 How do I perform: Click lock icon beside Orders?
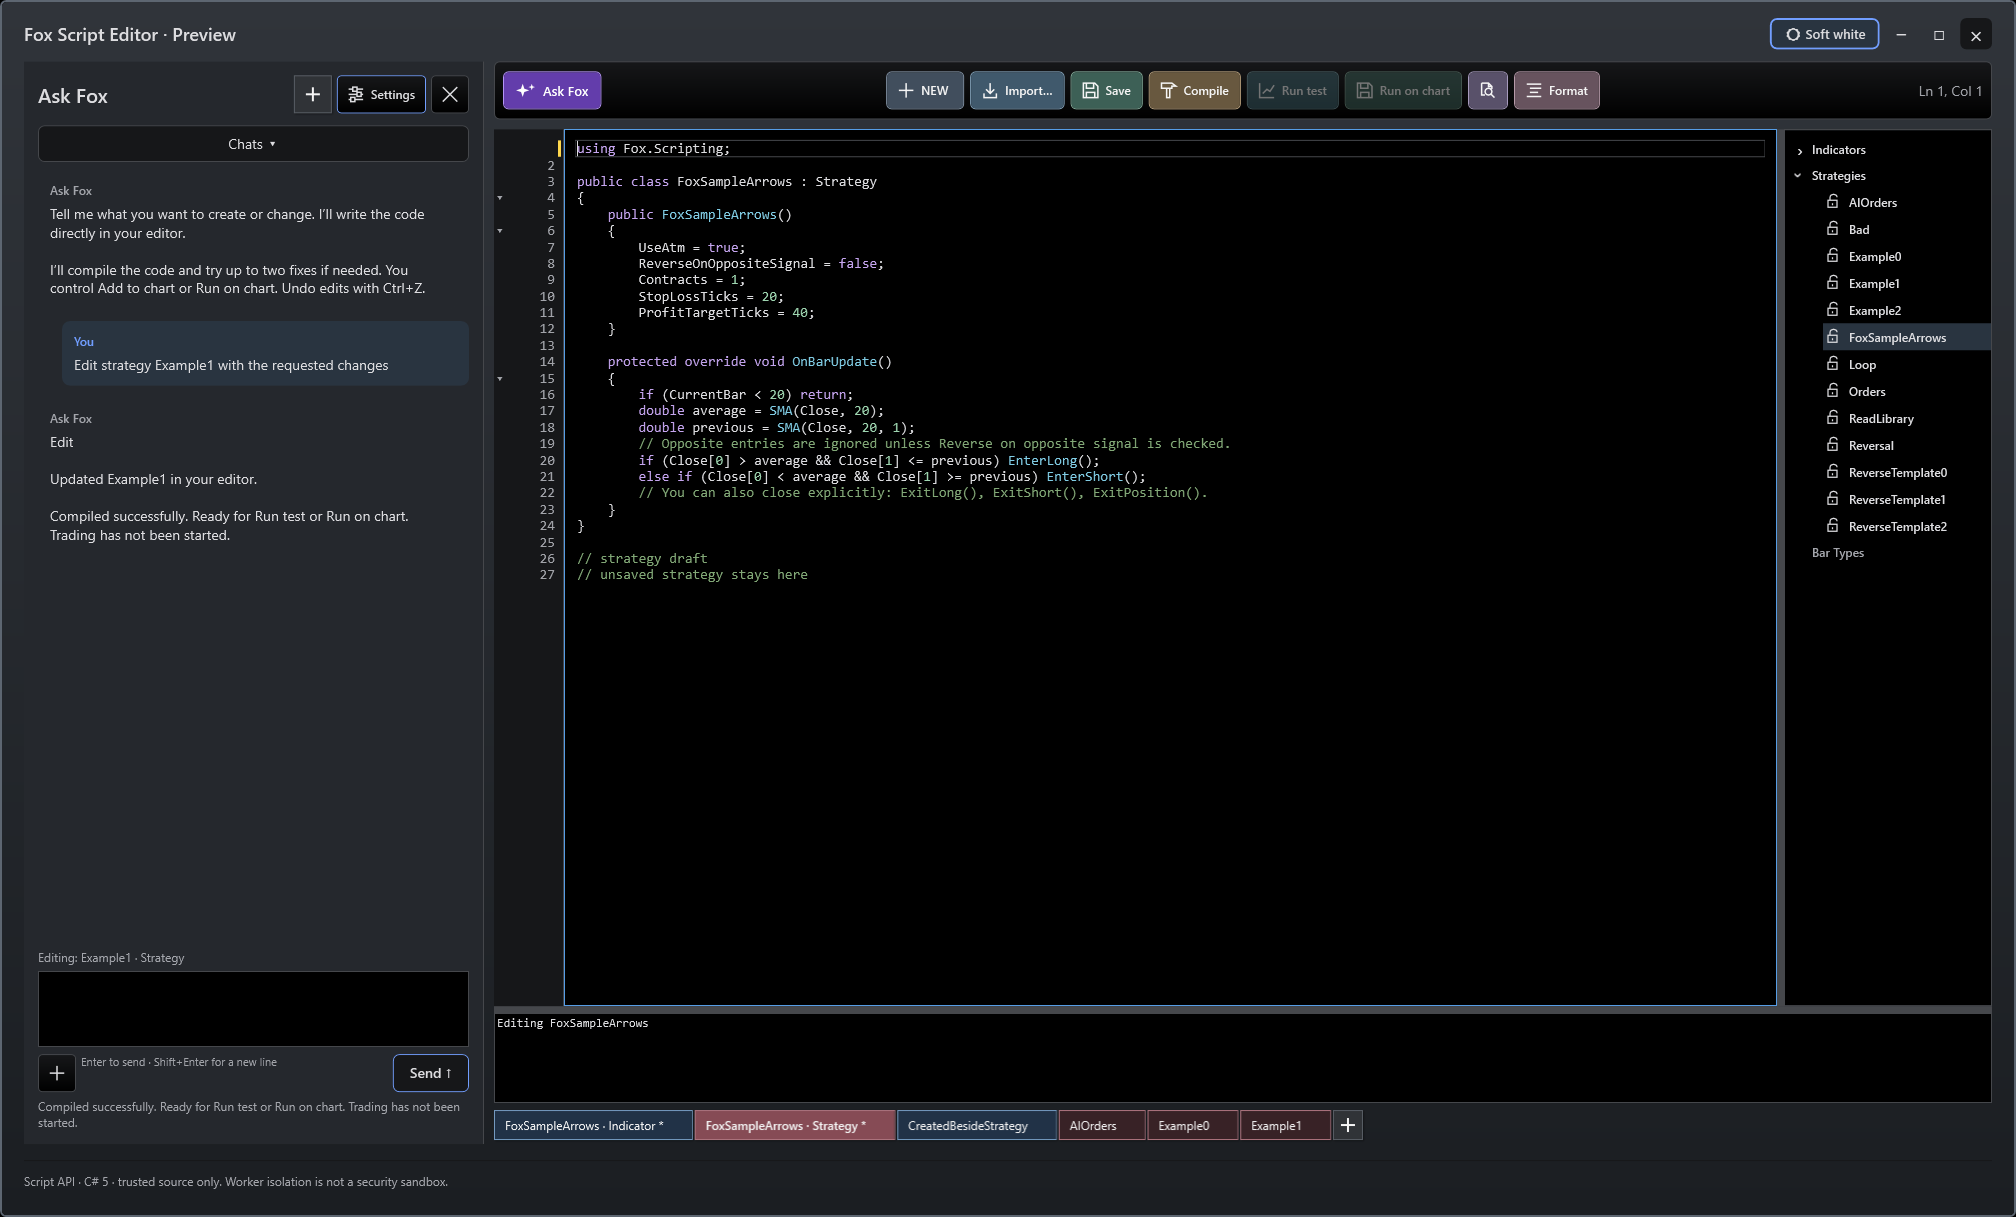1833,391
